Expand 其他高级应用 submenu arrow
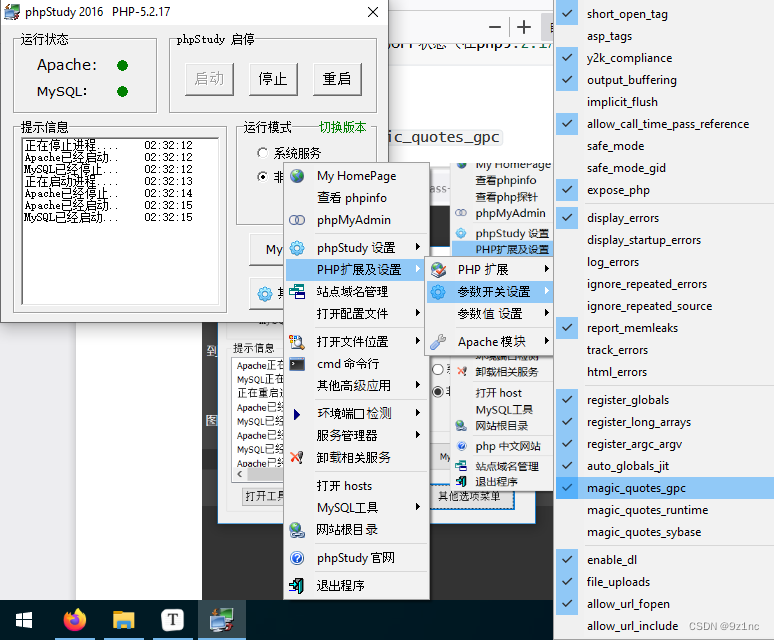Image resolution: width=774 pixels, height=640 pixels. point(418,384)
